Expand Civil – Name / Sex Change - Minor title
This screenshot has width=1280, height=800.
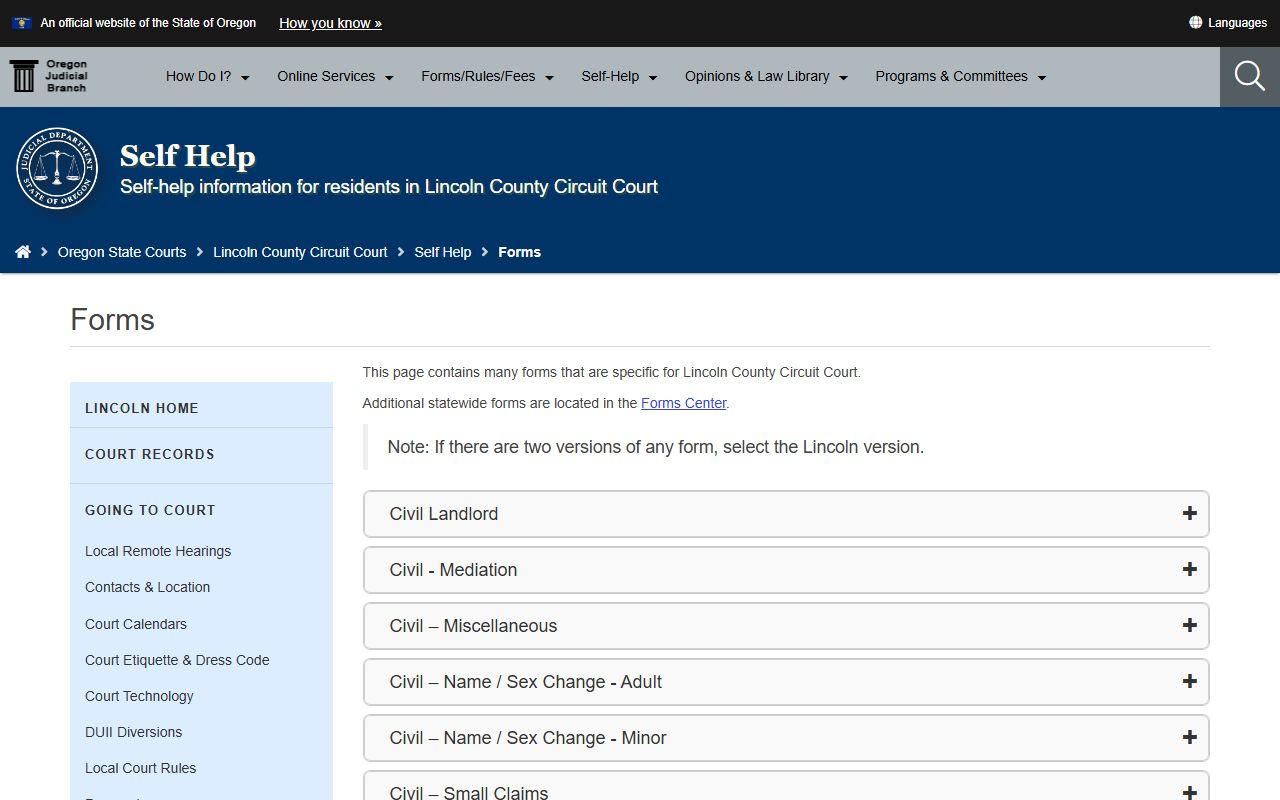click(528, 738)
